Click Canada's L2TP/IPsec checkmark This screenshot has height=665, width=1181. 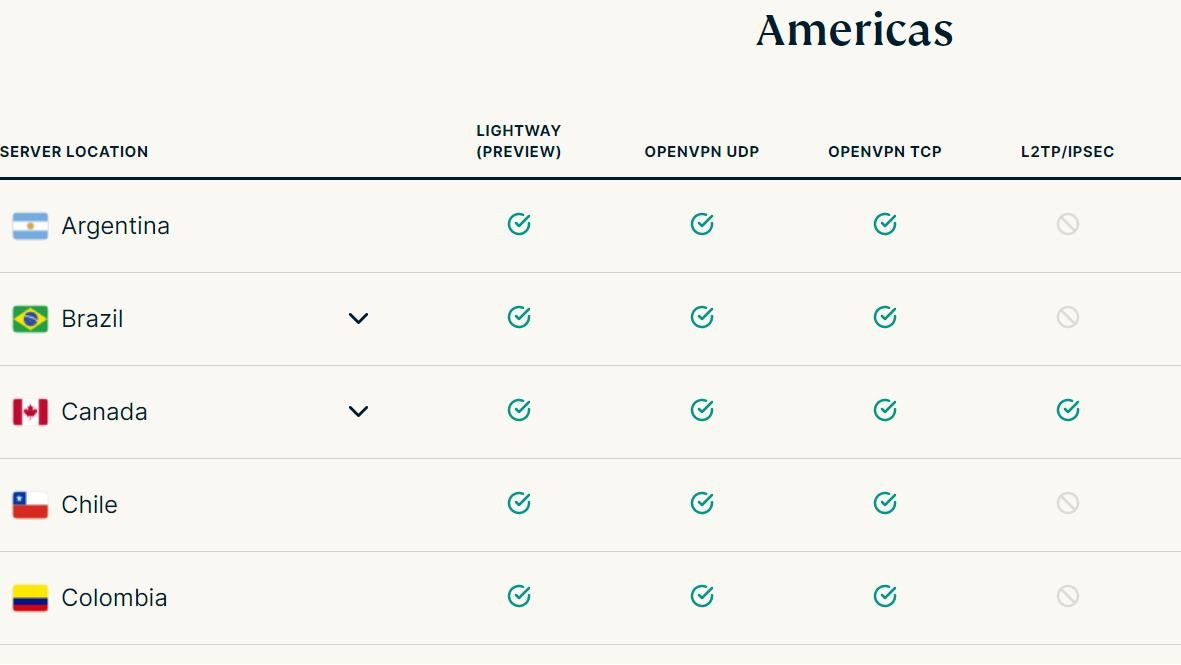click(1067, 411)
